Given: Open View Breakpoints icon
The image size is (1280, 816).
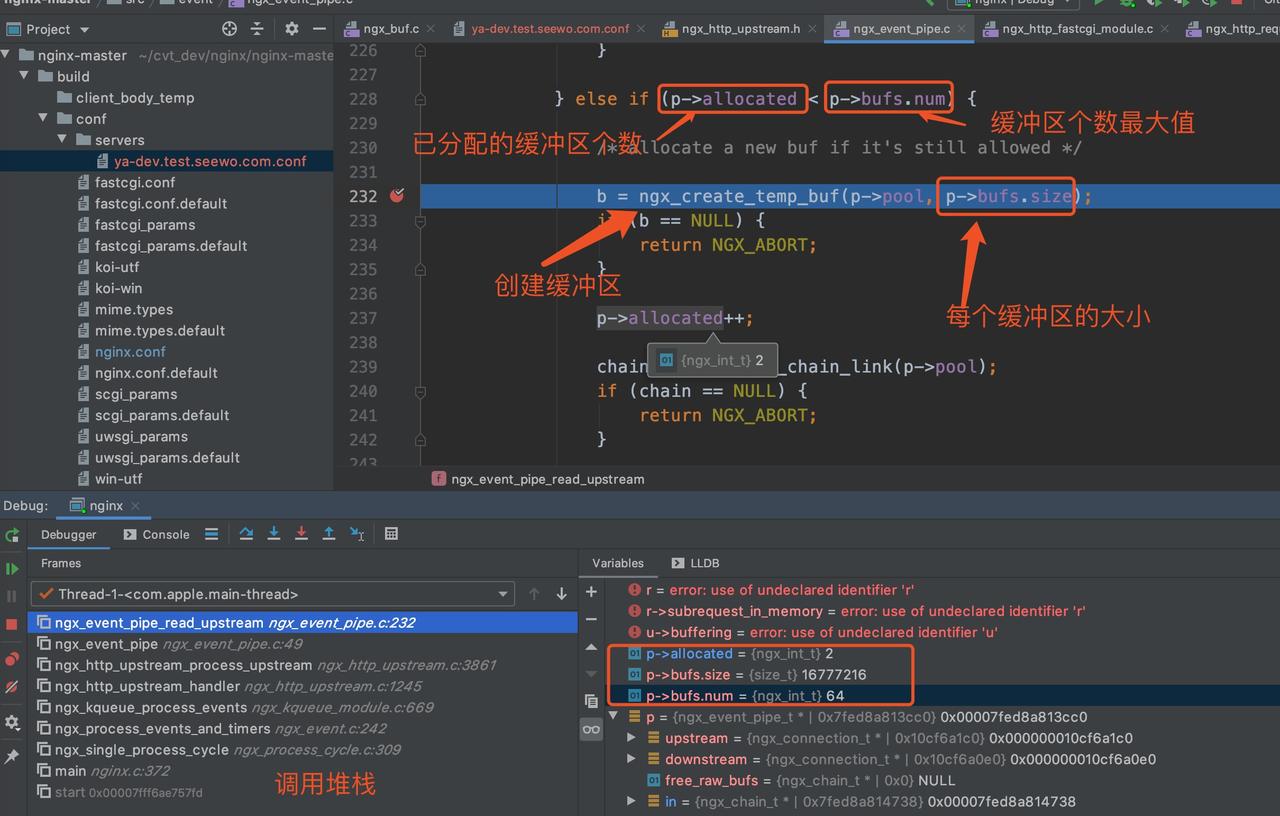Looking at the screenshot, I should point(12,659).
